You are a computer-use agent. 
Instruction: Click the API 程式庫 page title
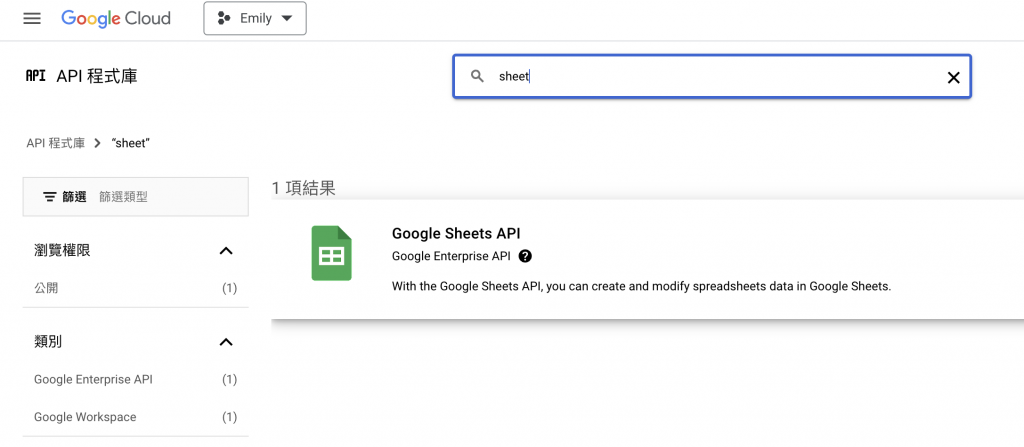click(x=97, y=76)
